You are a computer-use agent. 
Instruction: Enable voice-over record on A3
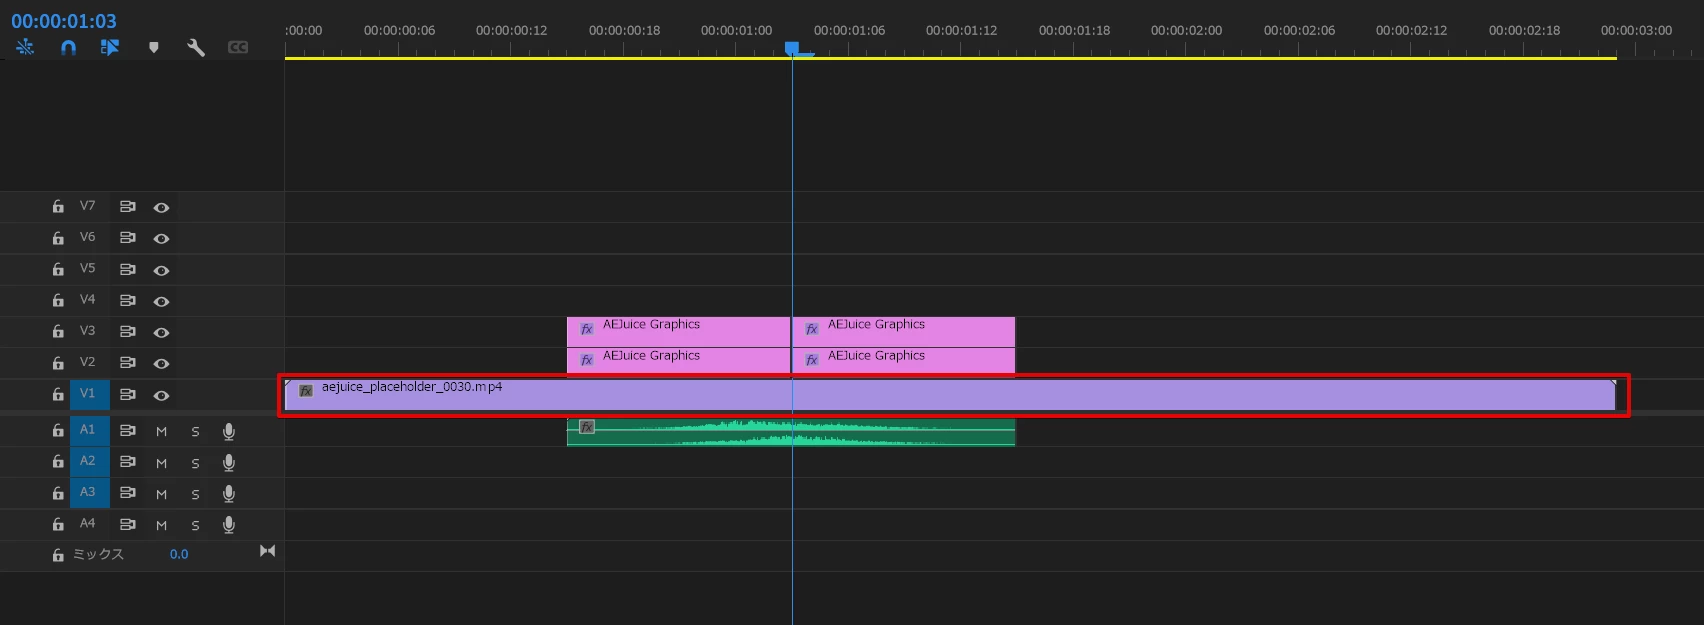coord(229,493)
